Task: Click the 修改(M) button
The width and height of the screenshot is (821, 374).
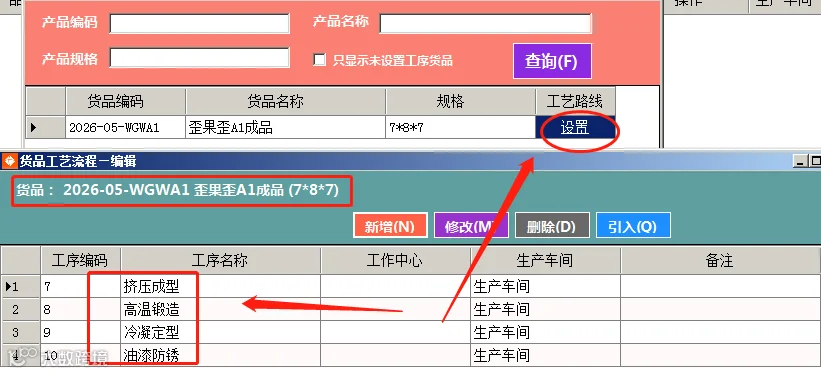Action: point(471,226)
